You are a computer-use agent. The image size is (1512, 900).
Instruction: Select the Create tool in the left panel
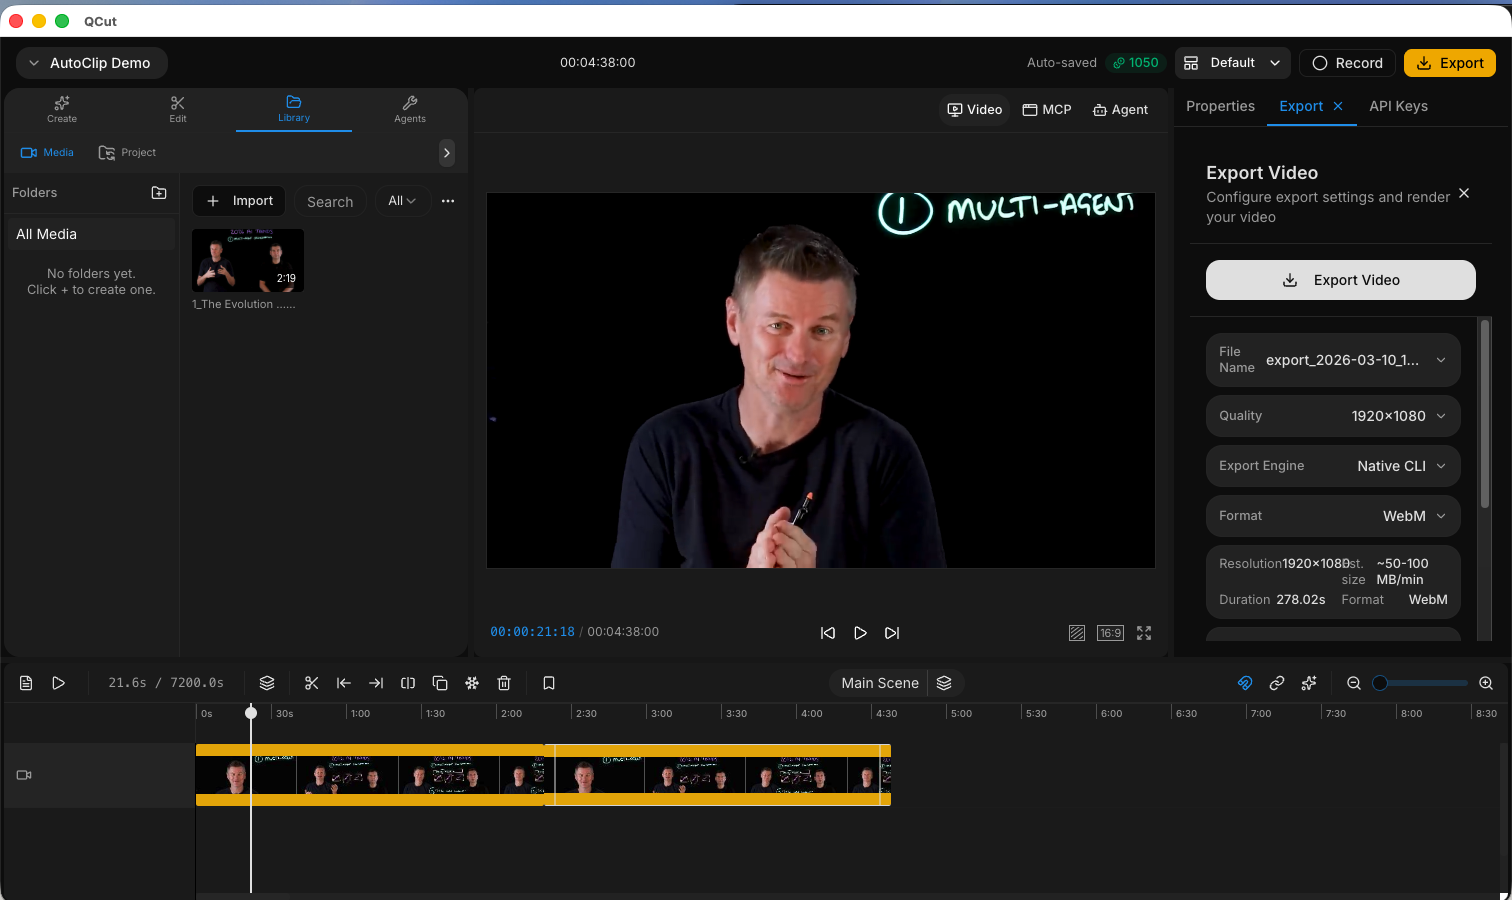pyautogui.click(x=61, y=109)
